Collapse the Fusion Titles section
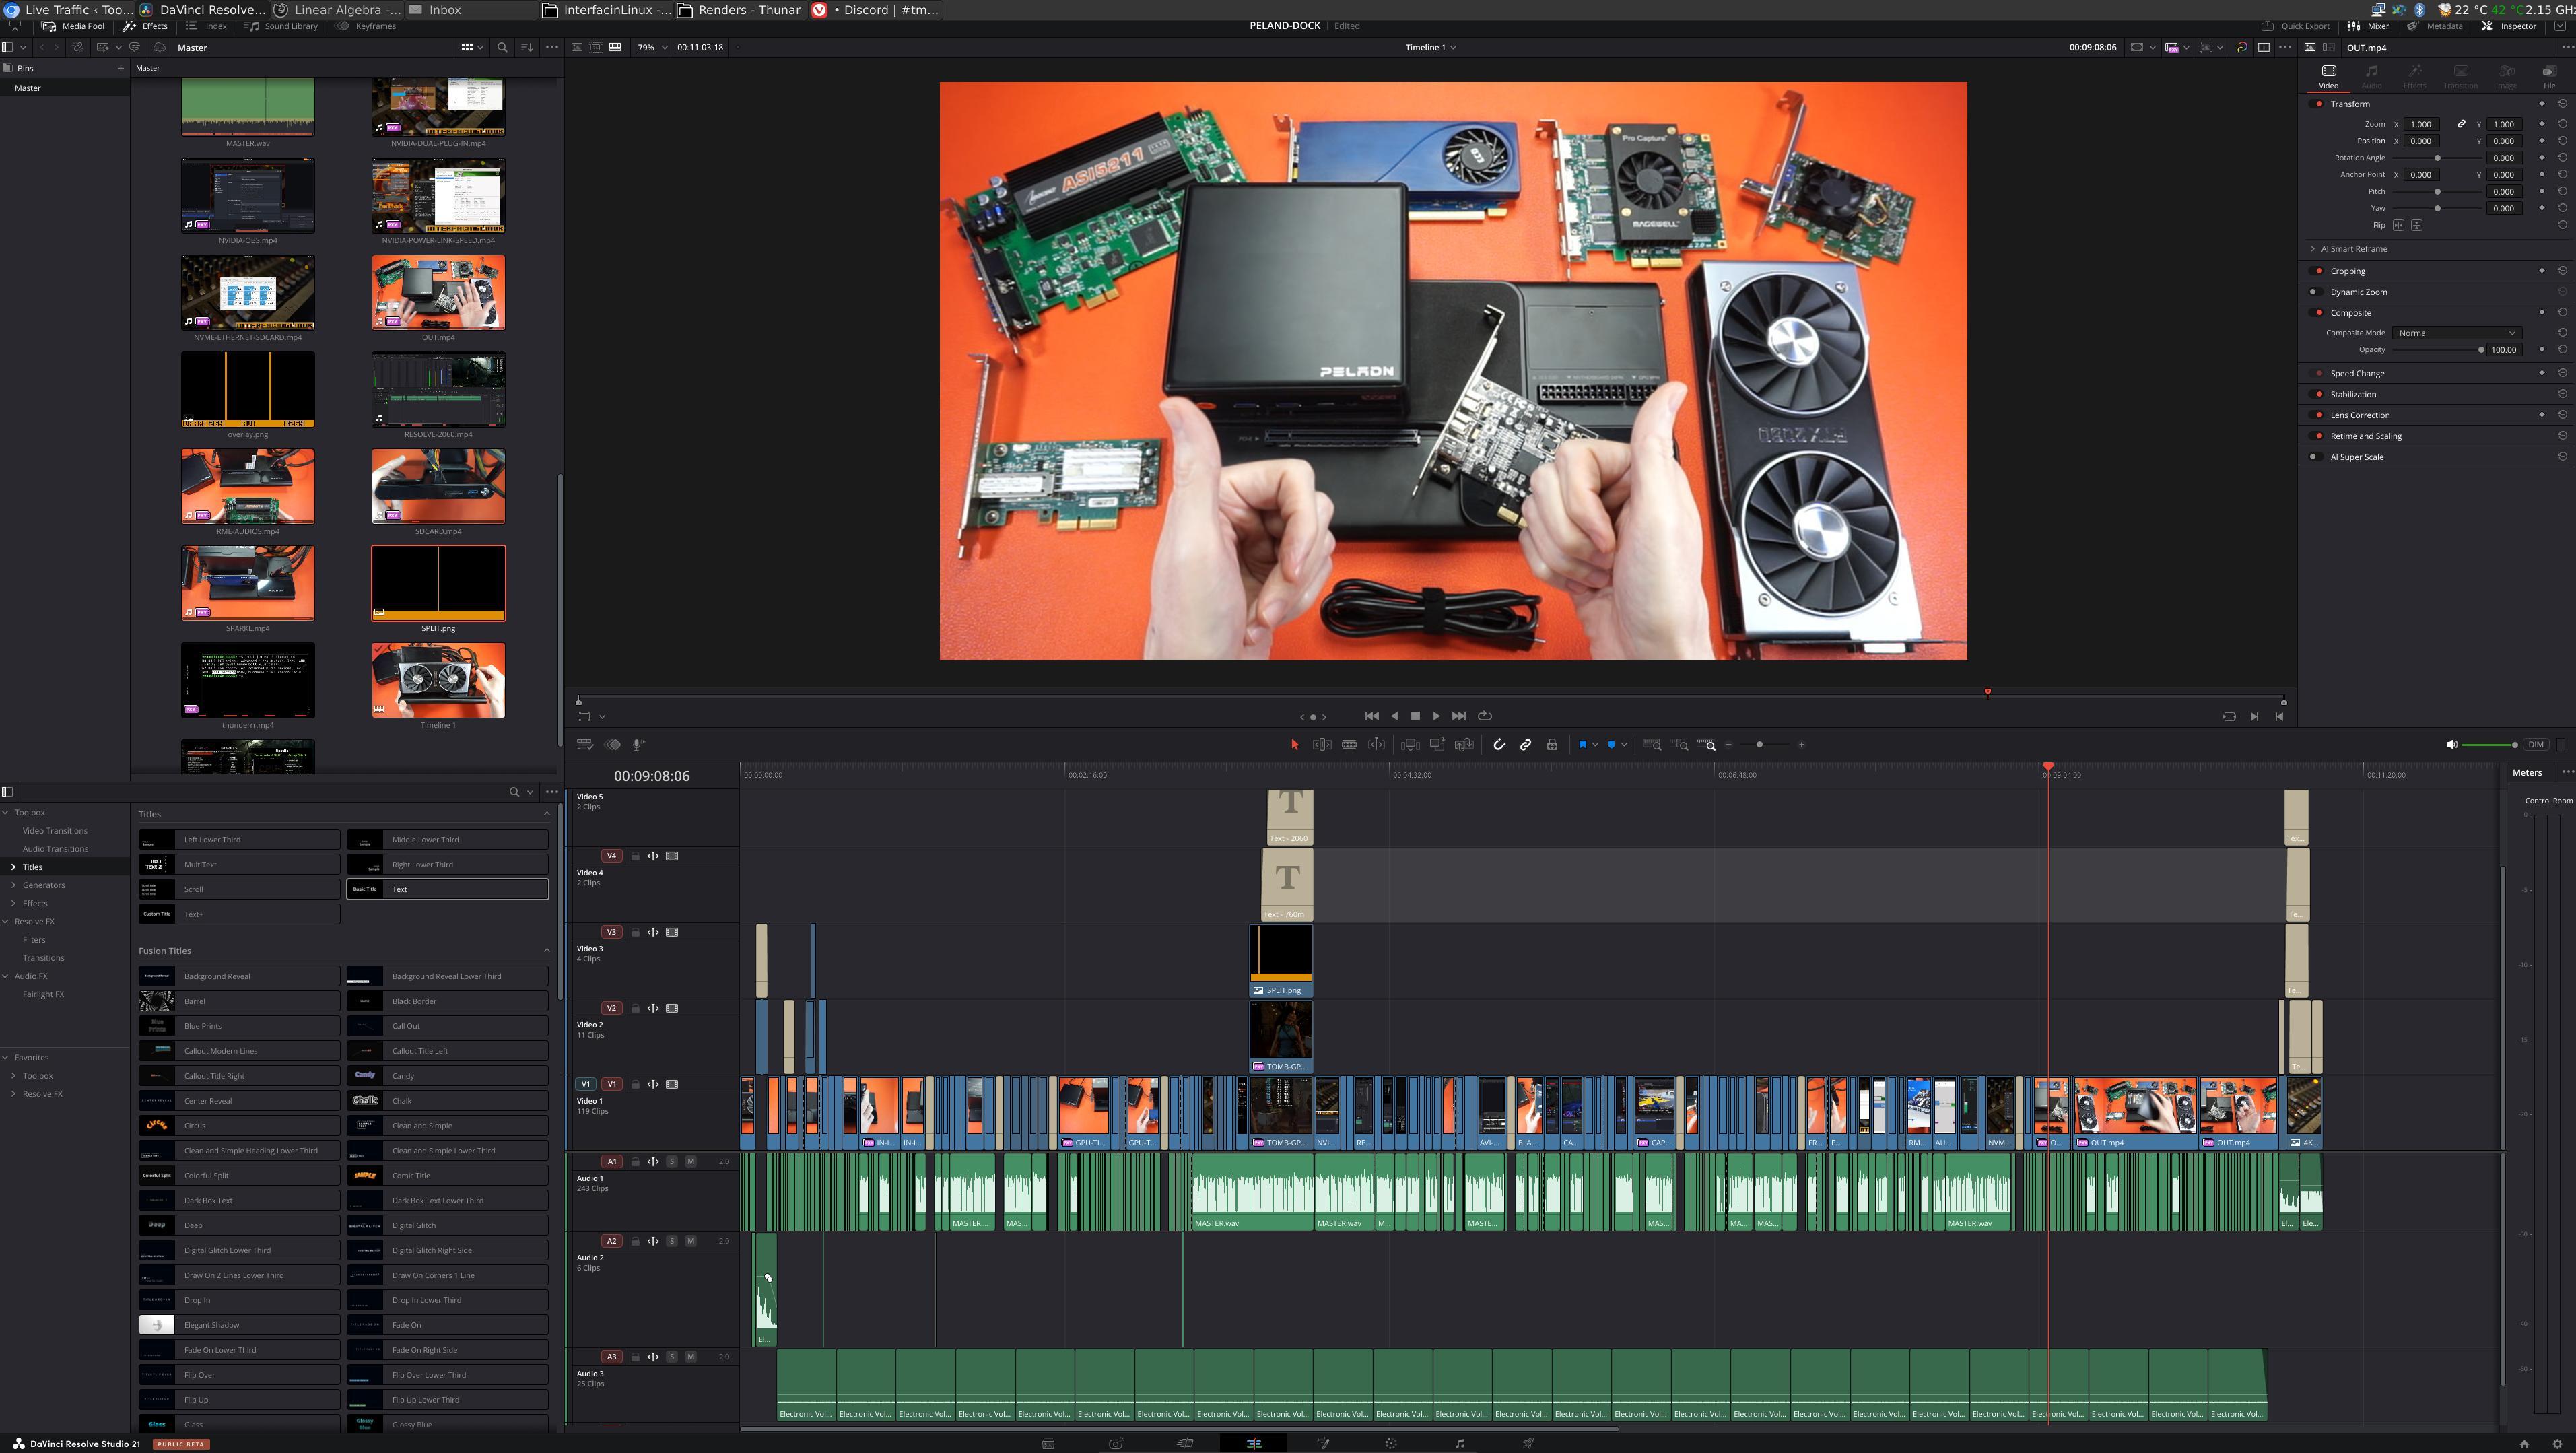 546,951
